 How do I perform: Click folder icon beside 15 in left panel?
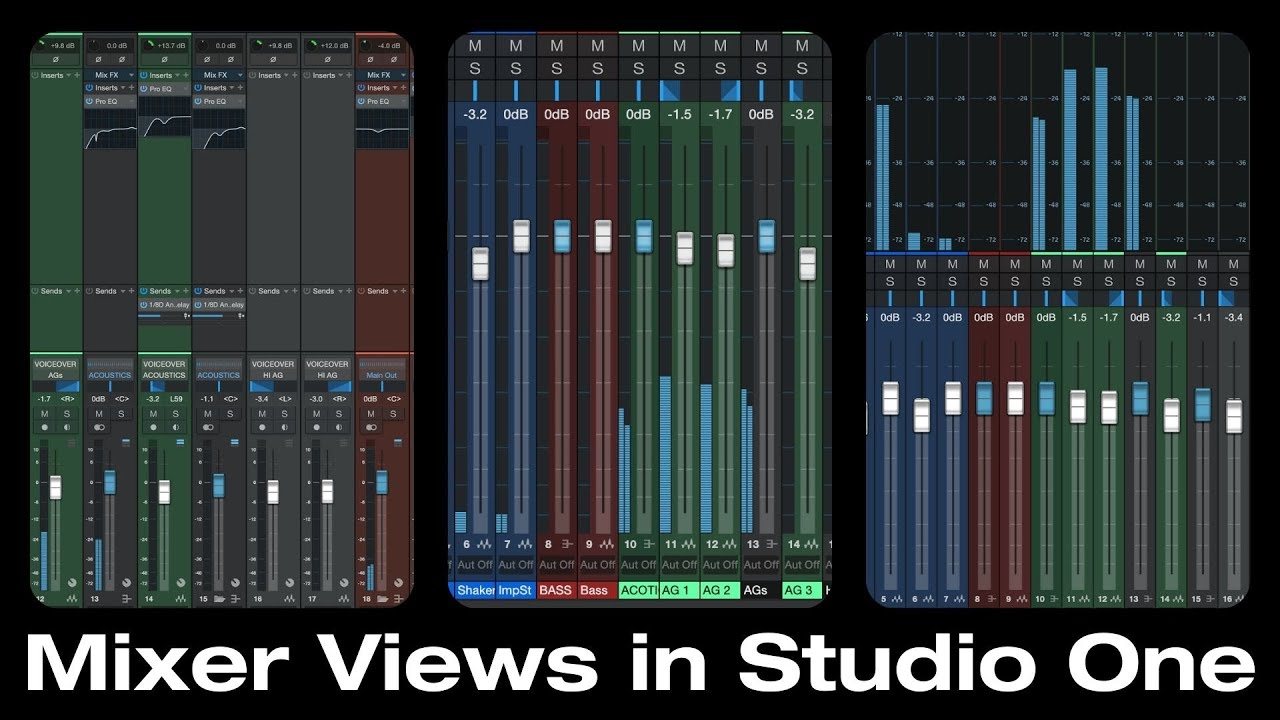tap(219, 599)
